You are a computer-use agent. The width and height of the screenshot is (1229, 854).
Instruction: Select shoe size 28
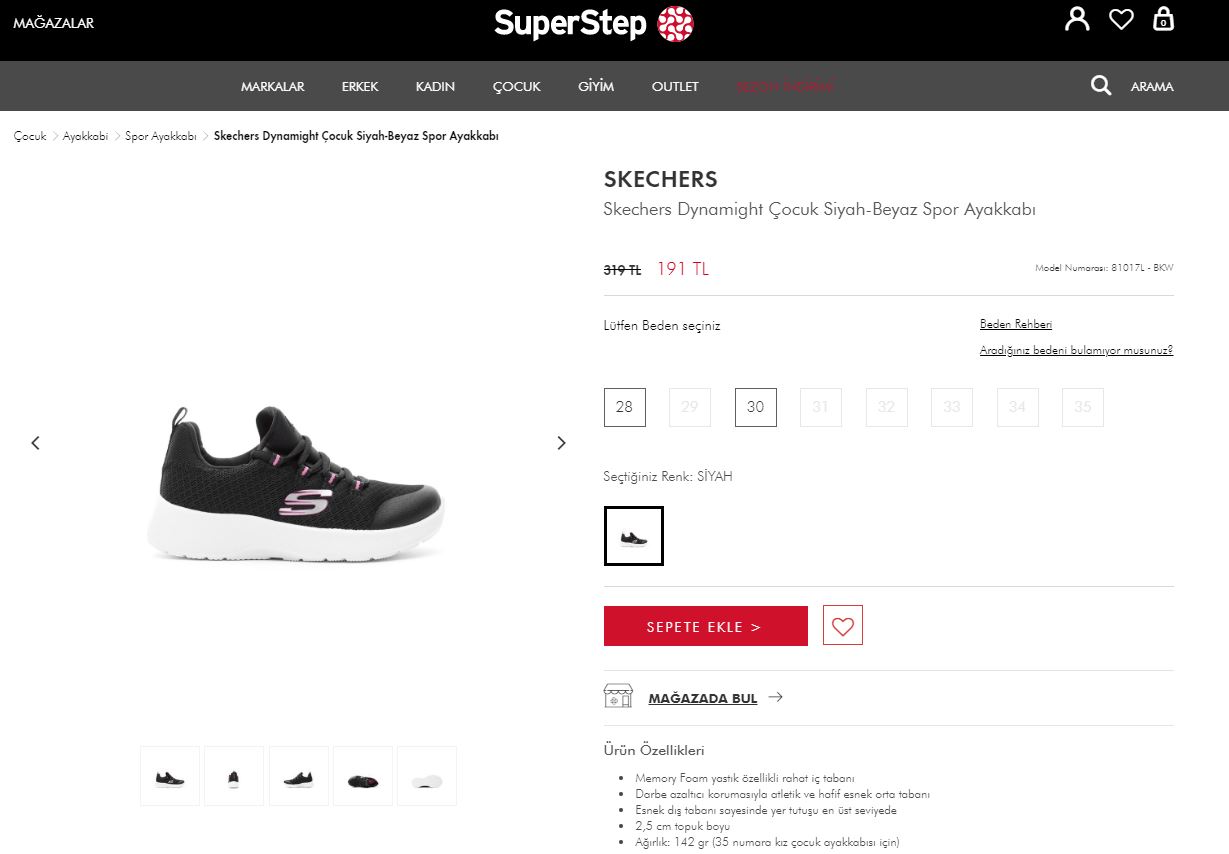pos(625,407)
